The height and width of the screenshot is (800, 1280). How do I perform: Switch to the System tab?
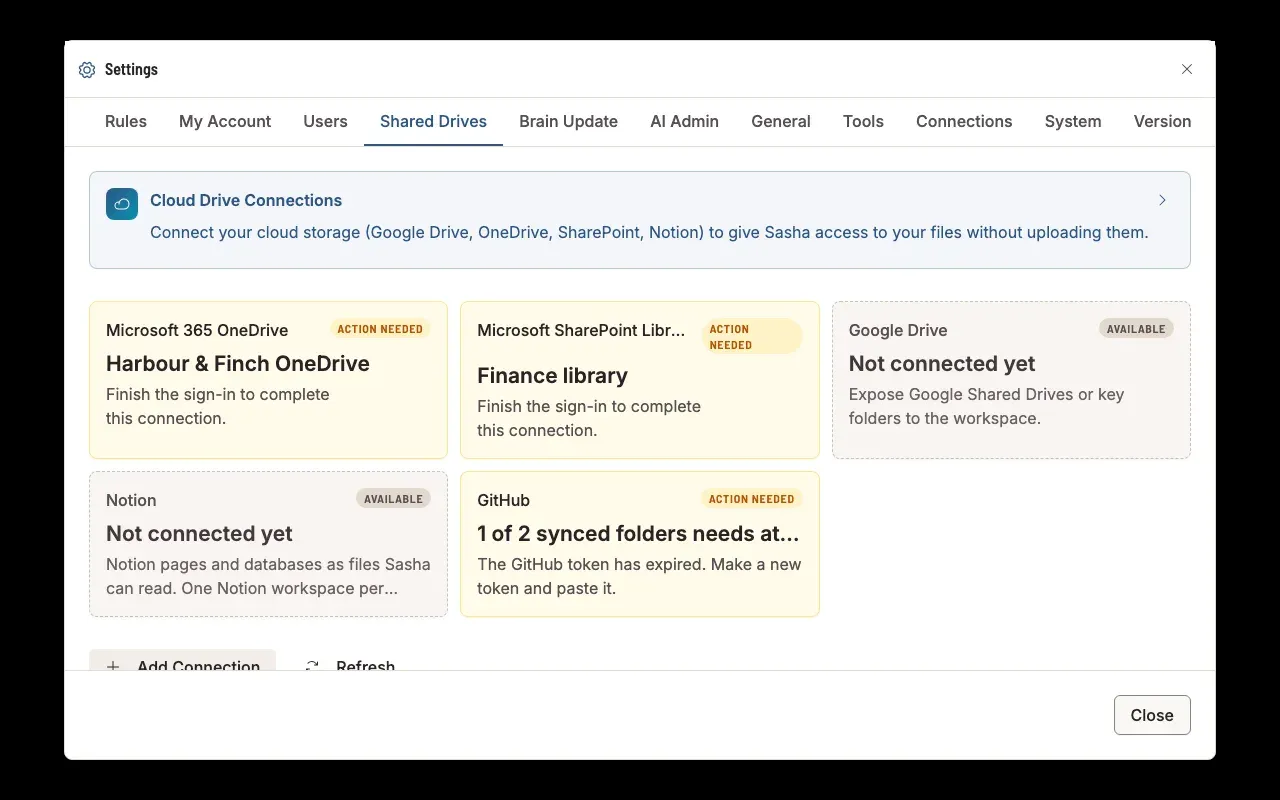(x=1073, y=121)
